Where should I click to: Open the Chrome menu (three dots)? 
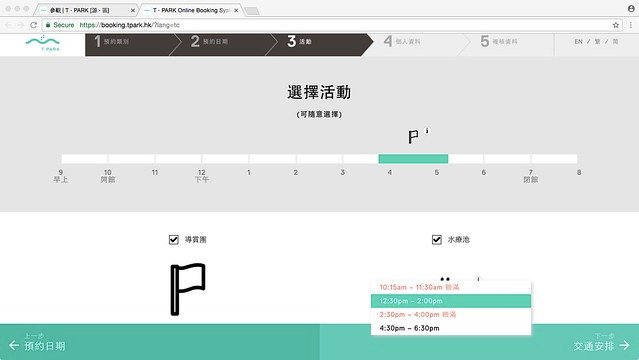630,25
